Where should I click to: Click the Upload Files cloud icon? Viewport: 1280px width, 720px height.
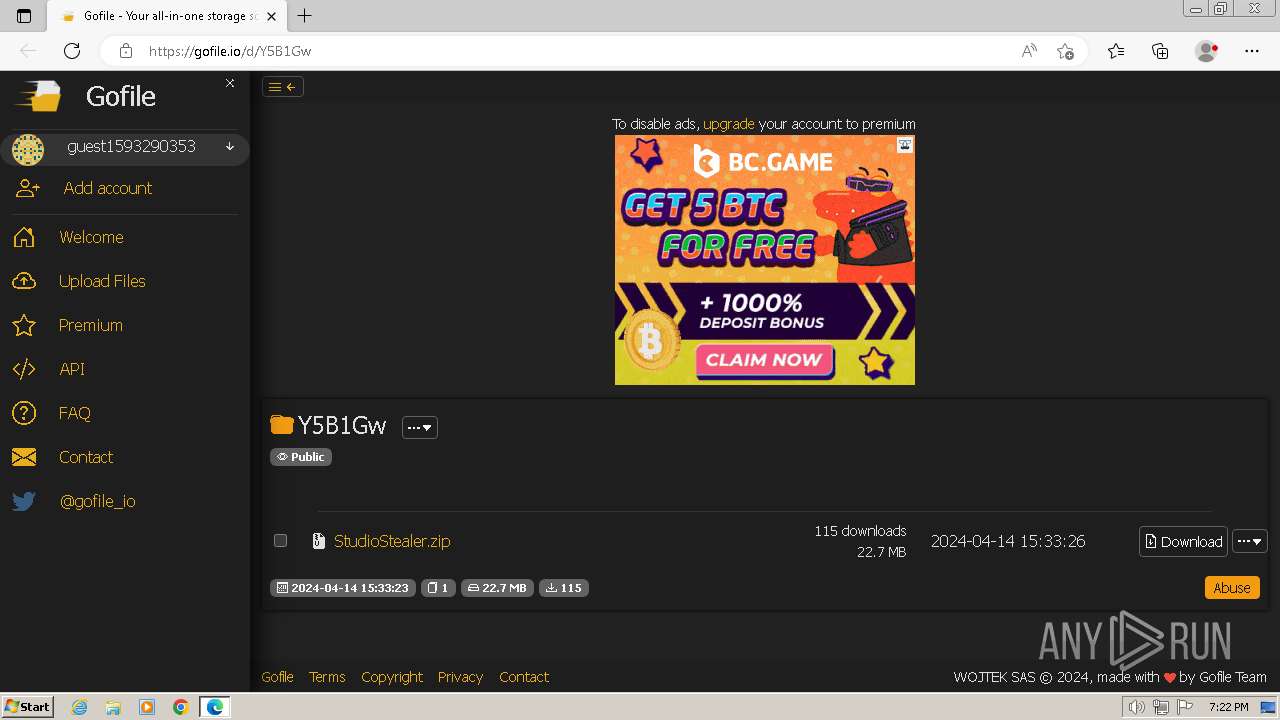point(24,281)
